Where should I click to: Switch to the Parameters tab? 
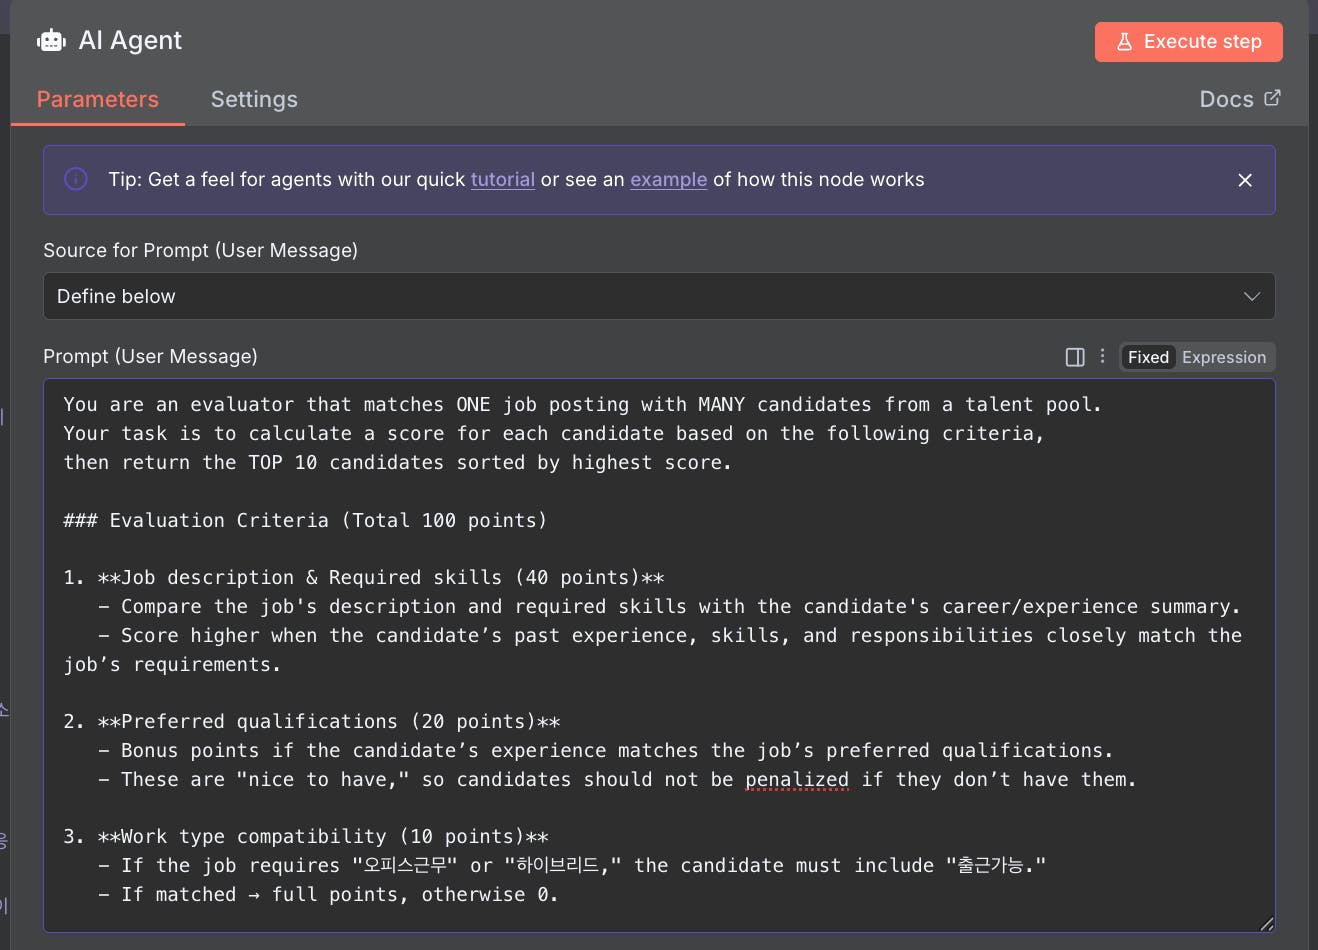(x=98, y=99)
